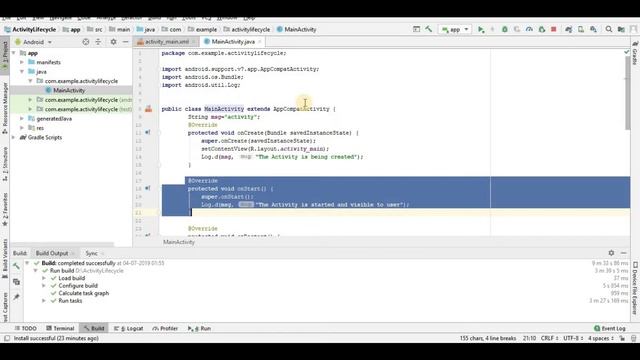Open the Event Log
The width and height of the screenshot is (640, 360).
coord(610,328)
